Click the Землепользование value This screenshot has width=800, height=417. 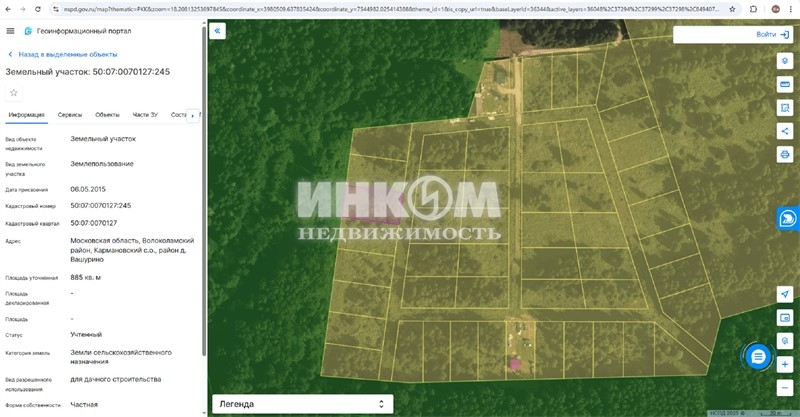[102, 164]
